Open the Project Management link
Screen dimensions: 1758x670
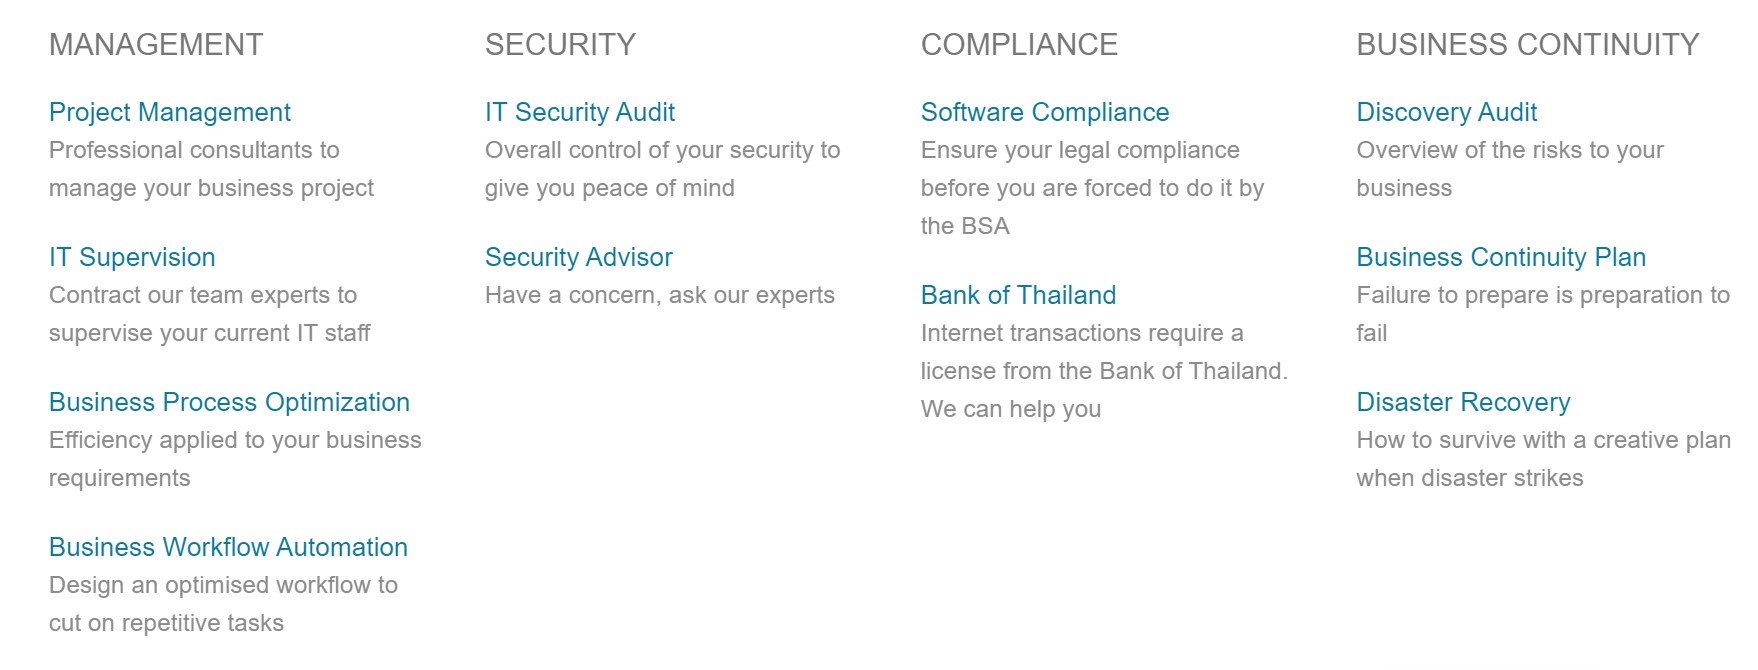[x=170, y=112]
